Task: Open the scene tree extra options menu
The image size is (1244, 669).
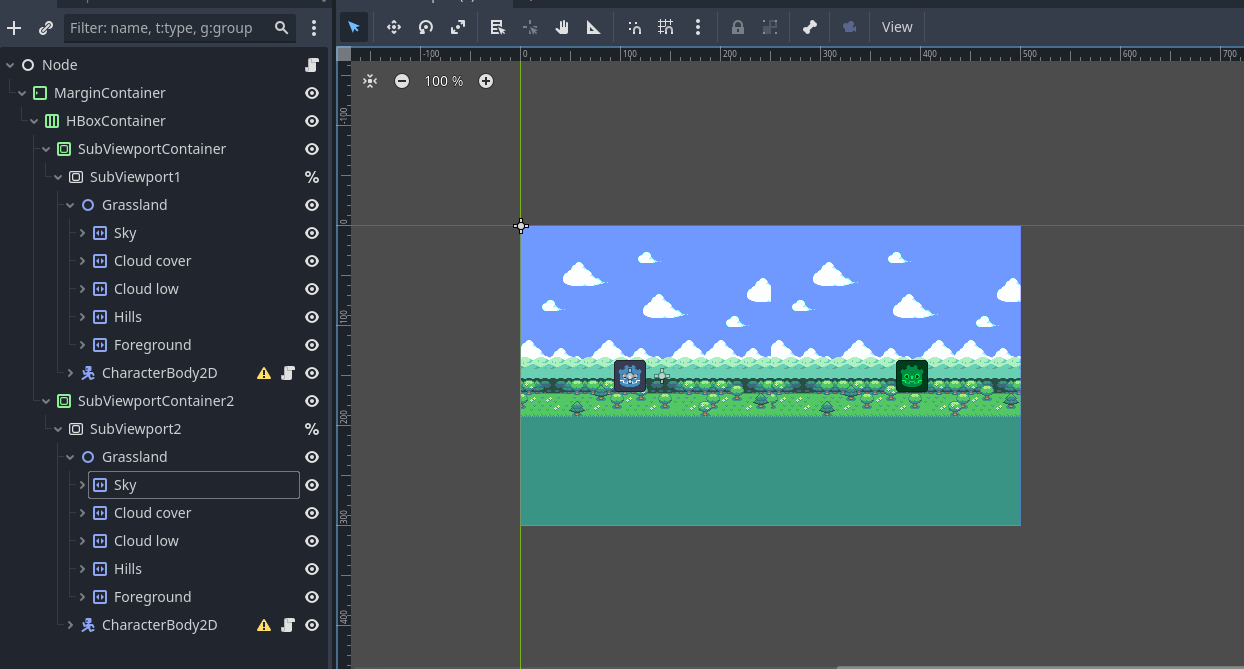Action: coord(314,27)
